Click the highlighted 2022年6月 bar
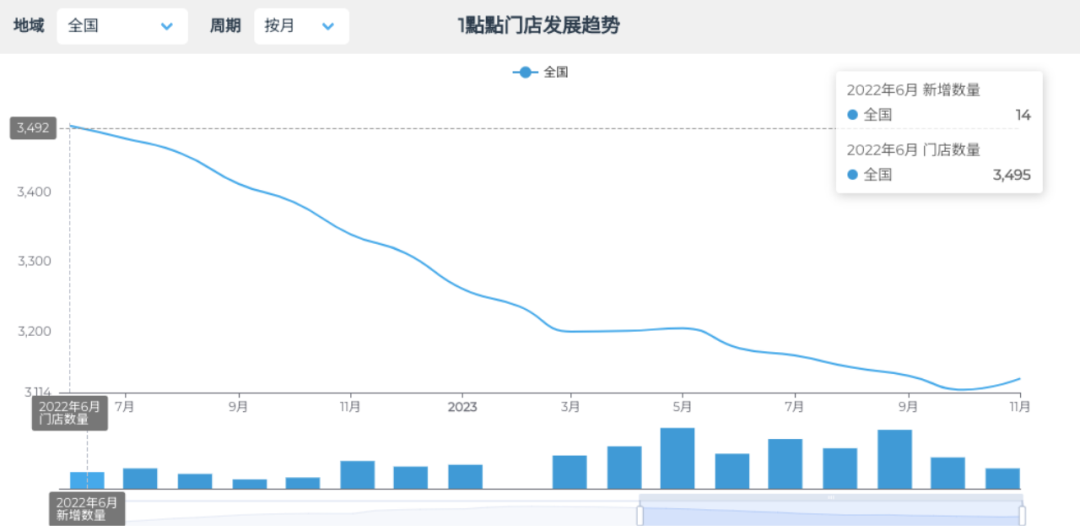The width and height of the screenshot is (1080, 531). (x=87, y=480)
